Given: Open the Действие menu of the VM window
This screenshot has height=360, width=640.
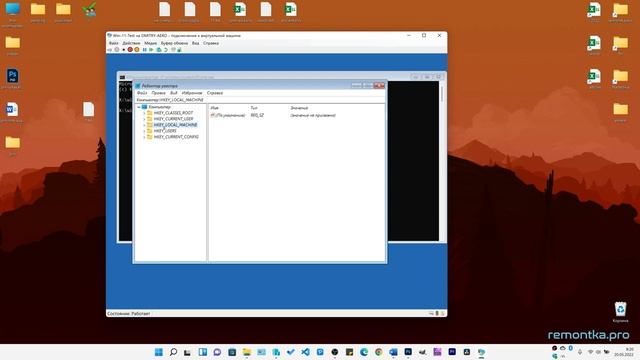Looking at the screenshot, I should [x=131, y=43].
